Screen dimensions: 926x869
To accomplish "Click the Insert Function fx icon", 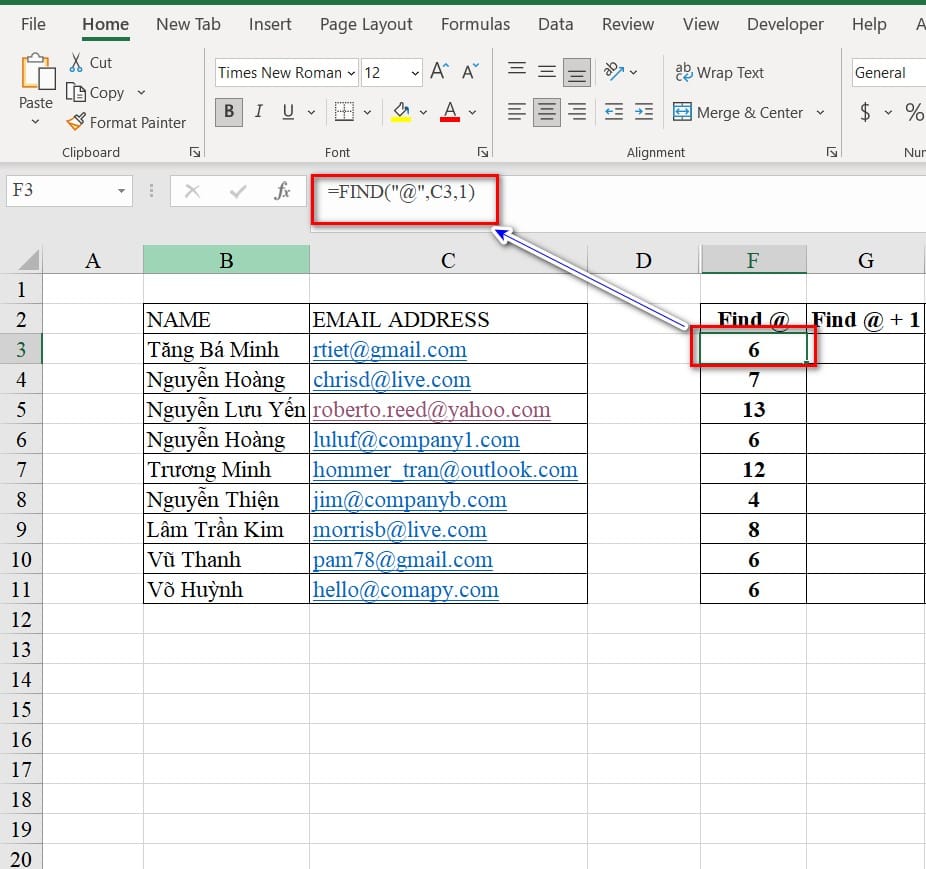I will [x=283, y=191].
